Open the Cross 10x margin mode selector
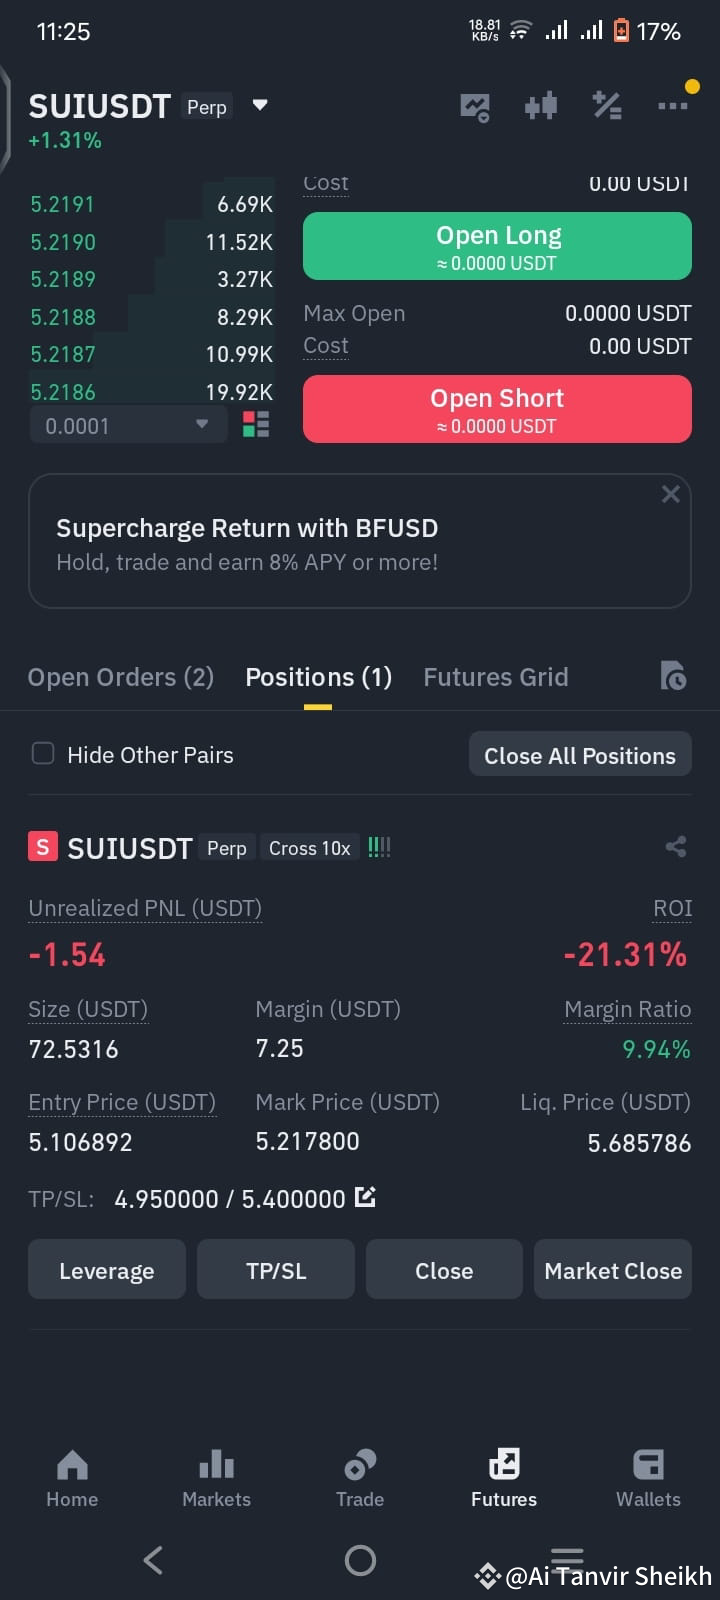720x1600 pixels. [309, 848]
